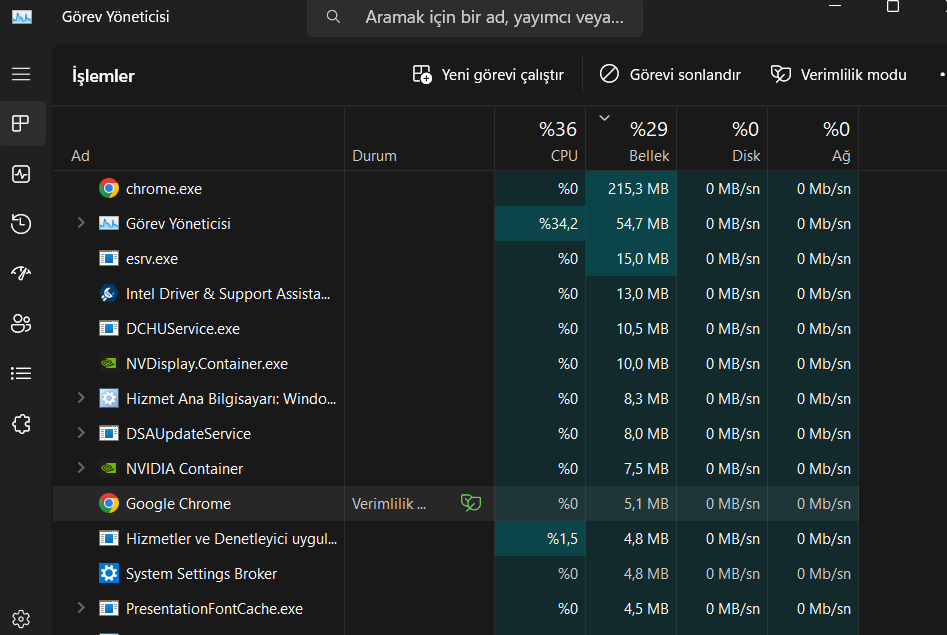Open the Details list page icon
This screenshot has height=635, width=947.
(21, 373)
